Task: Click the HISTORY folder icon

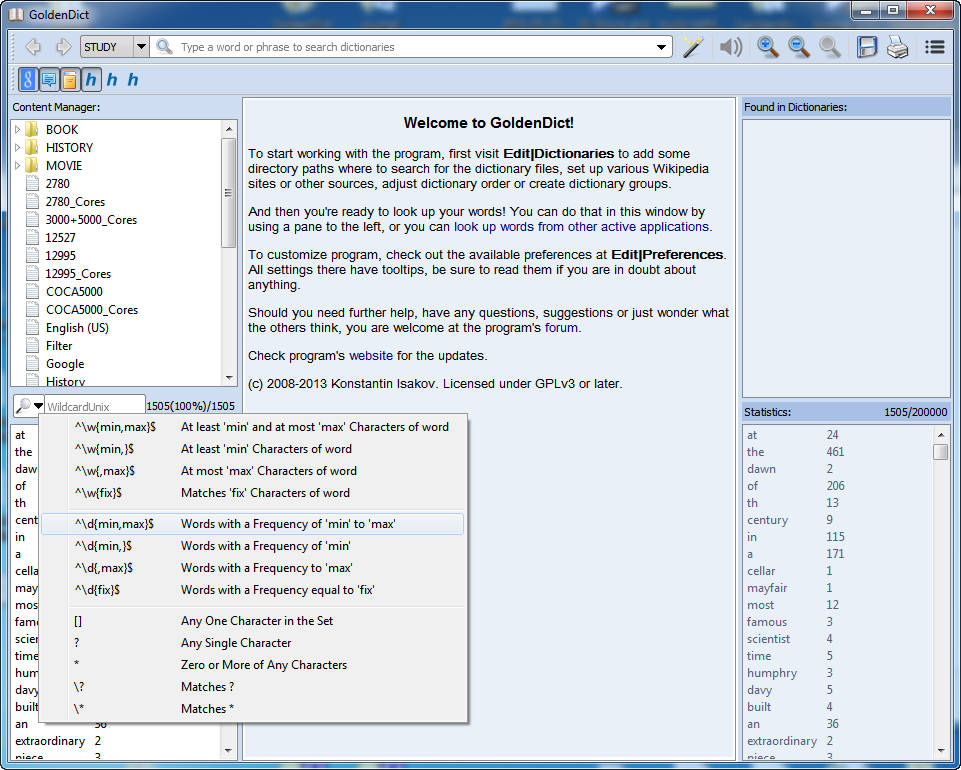Action: pos(32,147)
